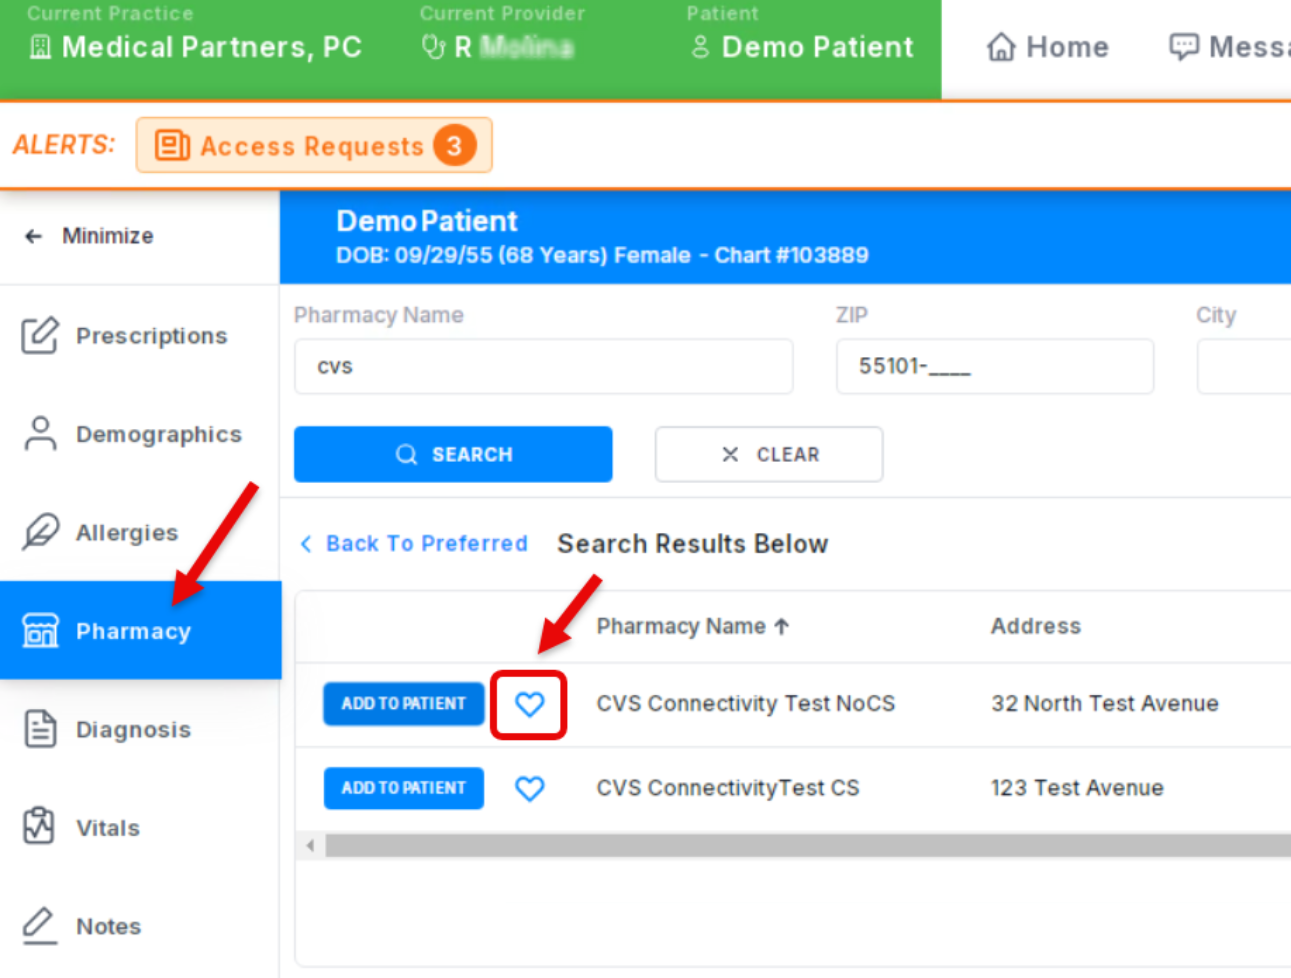Clear the pharmacy search fields
The image size is (1291, 978).
[x=769, y=454]
